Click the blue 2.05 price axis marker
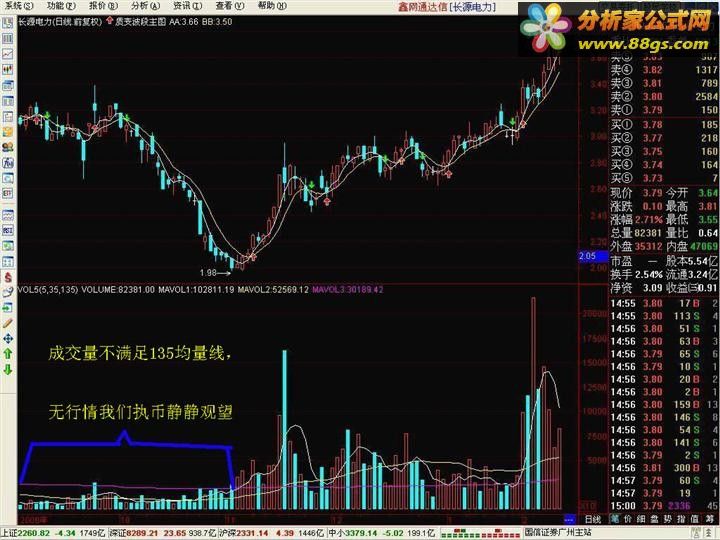The width and height of the screenshot is (720, 540). point(592,256)
